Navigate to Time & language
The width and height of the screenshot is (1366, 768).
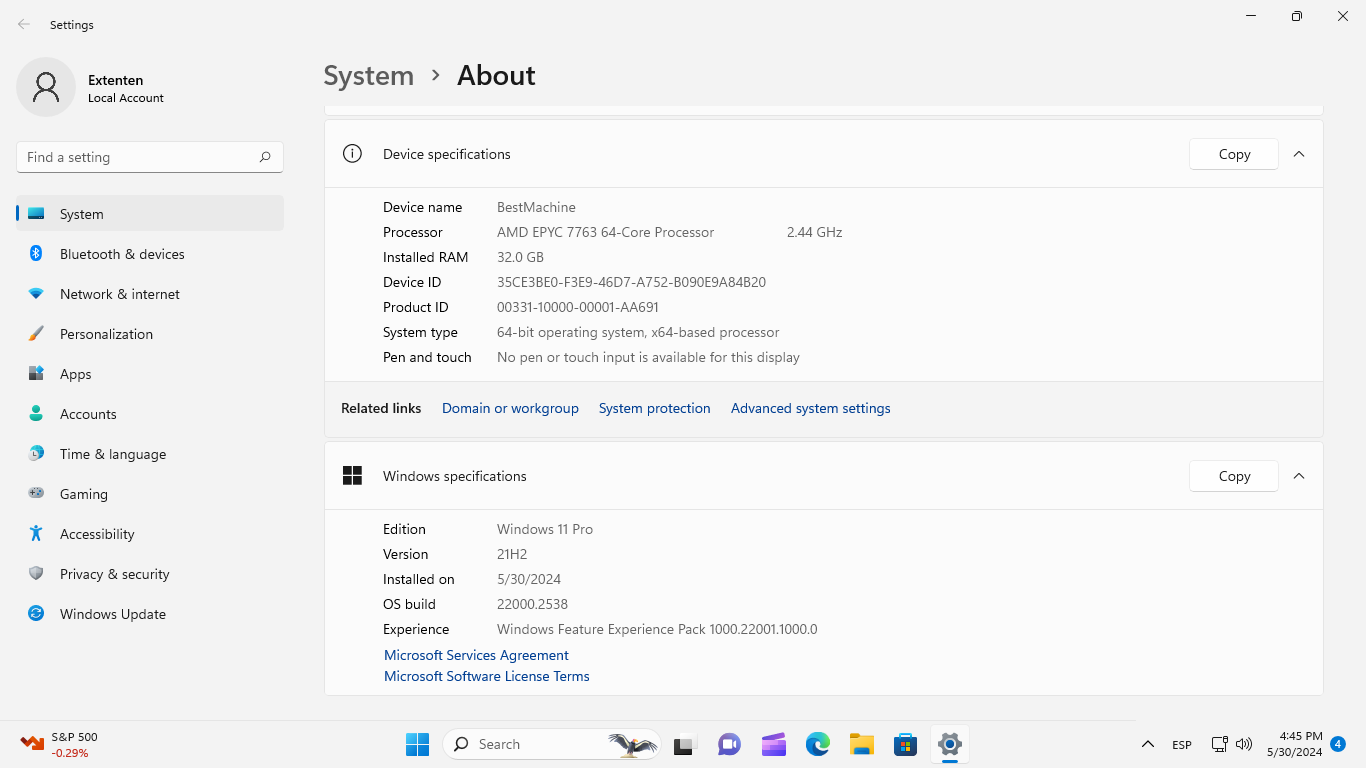click(x=112, y=454)
